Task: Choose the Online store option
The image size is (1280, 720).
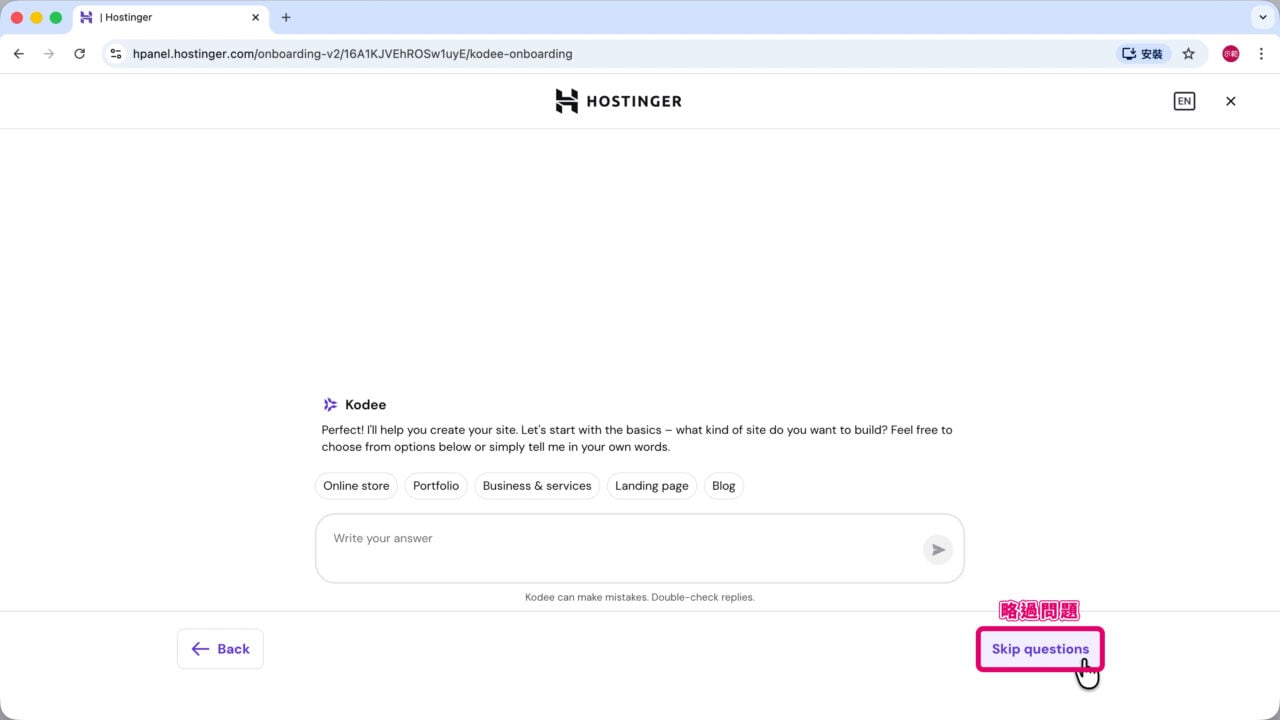Action: click(x=356, y=486)
